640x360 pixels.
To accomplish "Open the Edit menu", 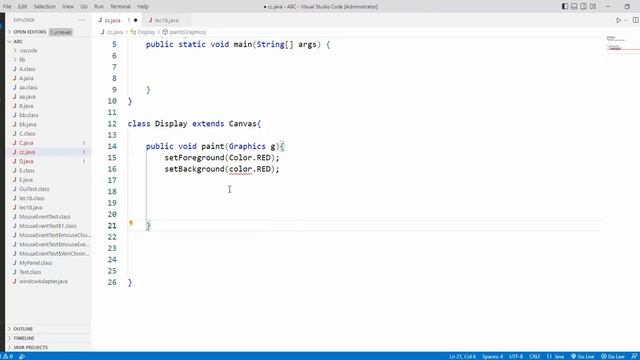I will (22, 7).
